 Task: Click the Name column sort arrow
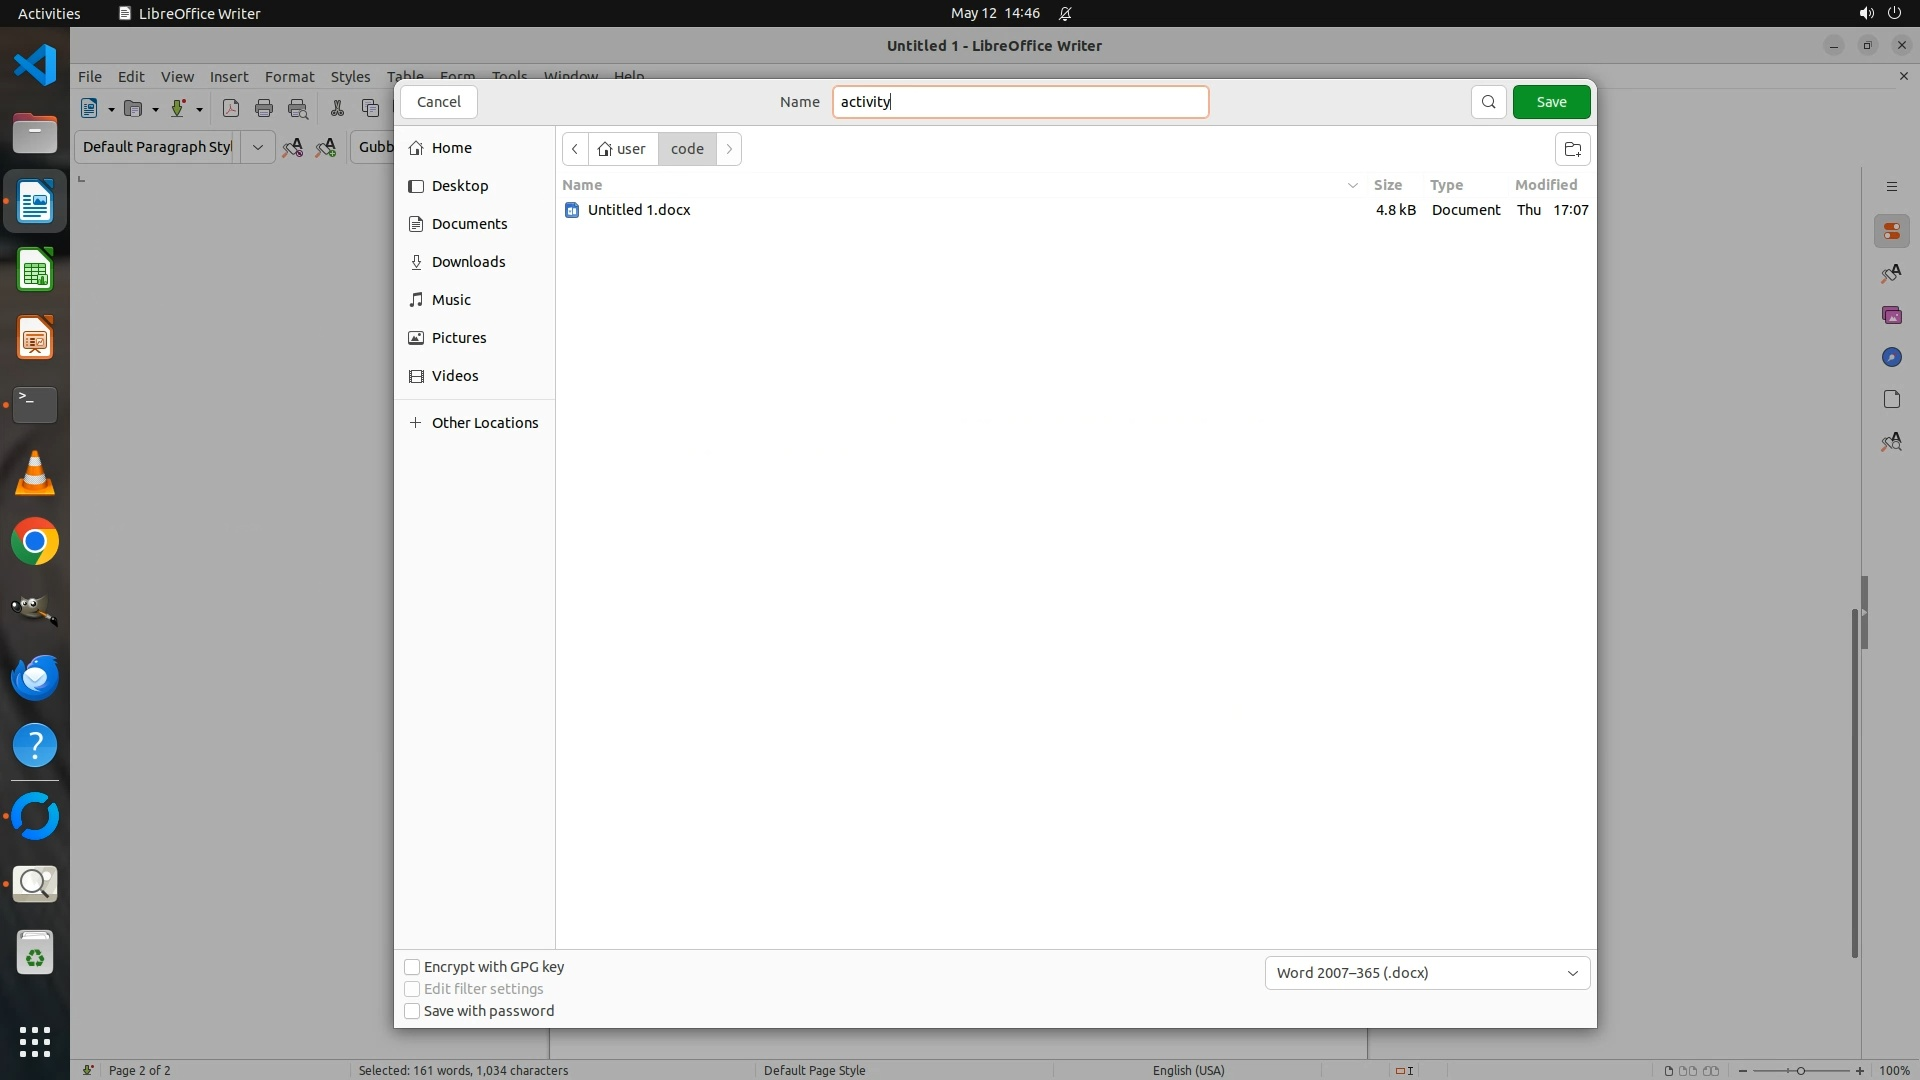pos(1352,185)
